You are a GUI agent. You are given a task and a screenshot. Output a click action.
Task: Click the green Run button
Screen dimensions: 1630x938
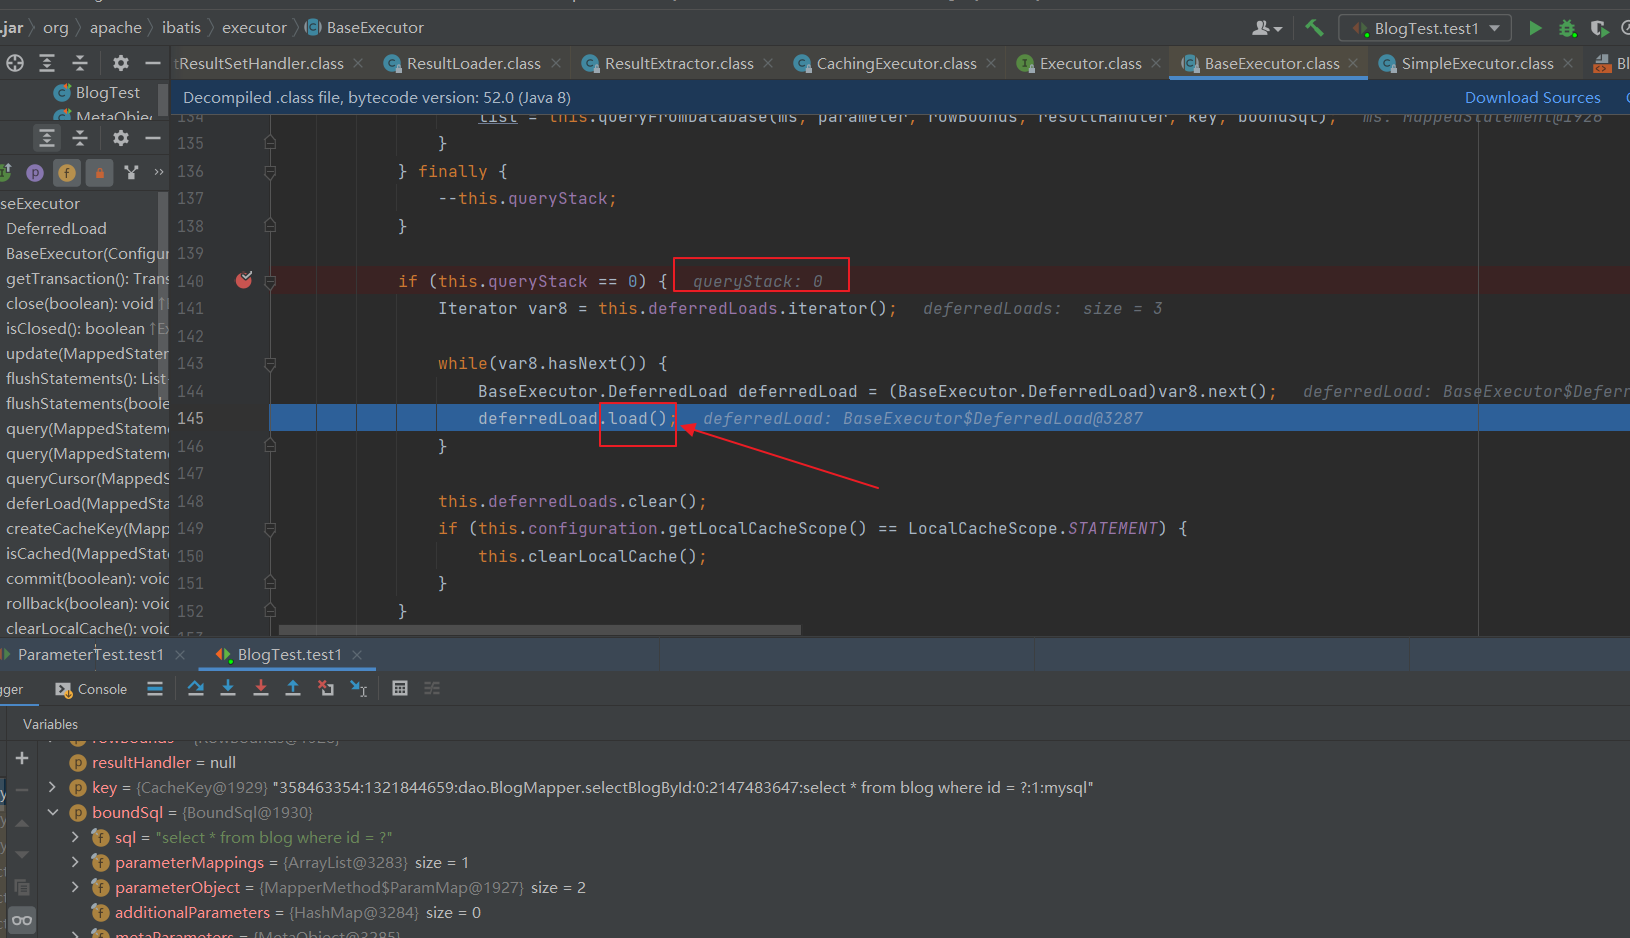(x=1535, y=28)
